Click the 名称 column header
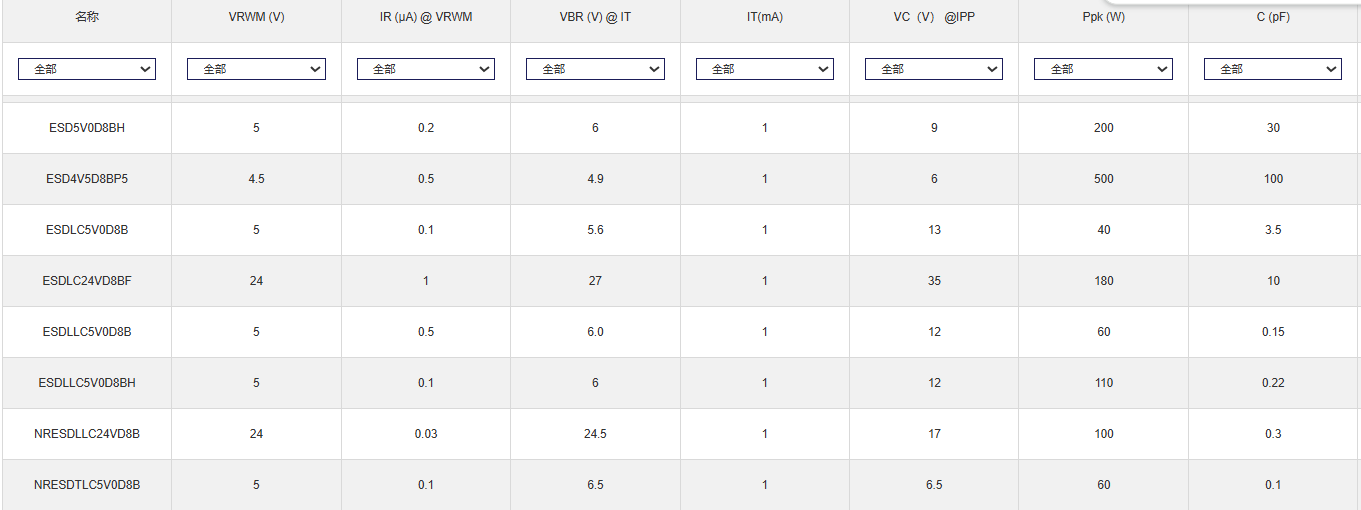This screenshot has height=510, width=1361. pos(87,17)
